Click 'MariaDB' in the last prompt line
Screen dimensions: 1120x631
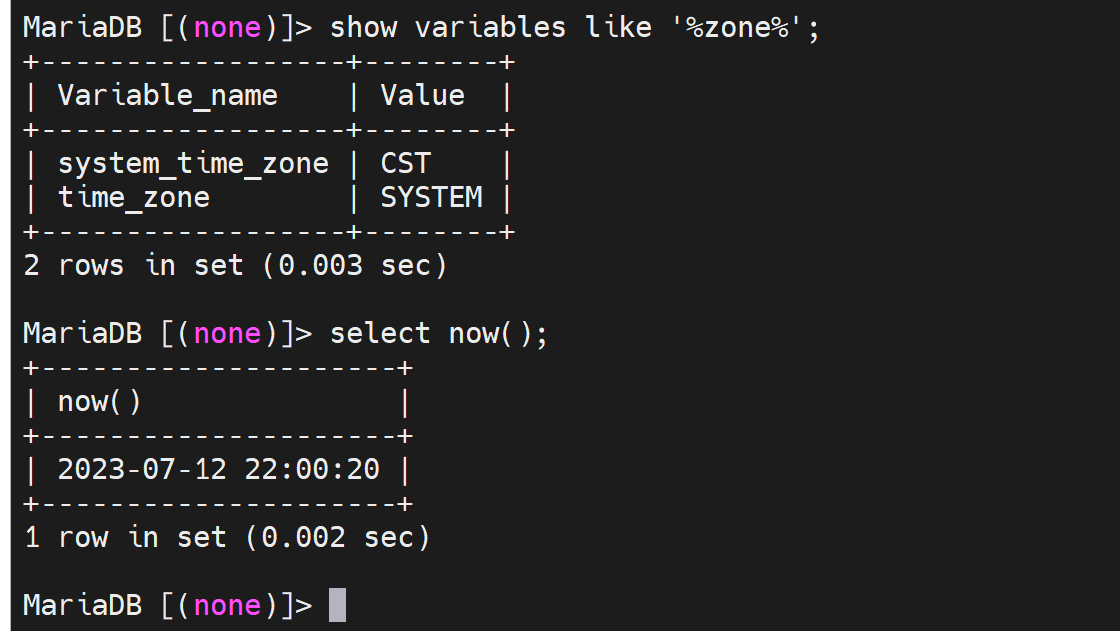click(x=83, y=605)
